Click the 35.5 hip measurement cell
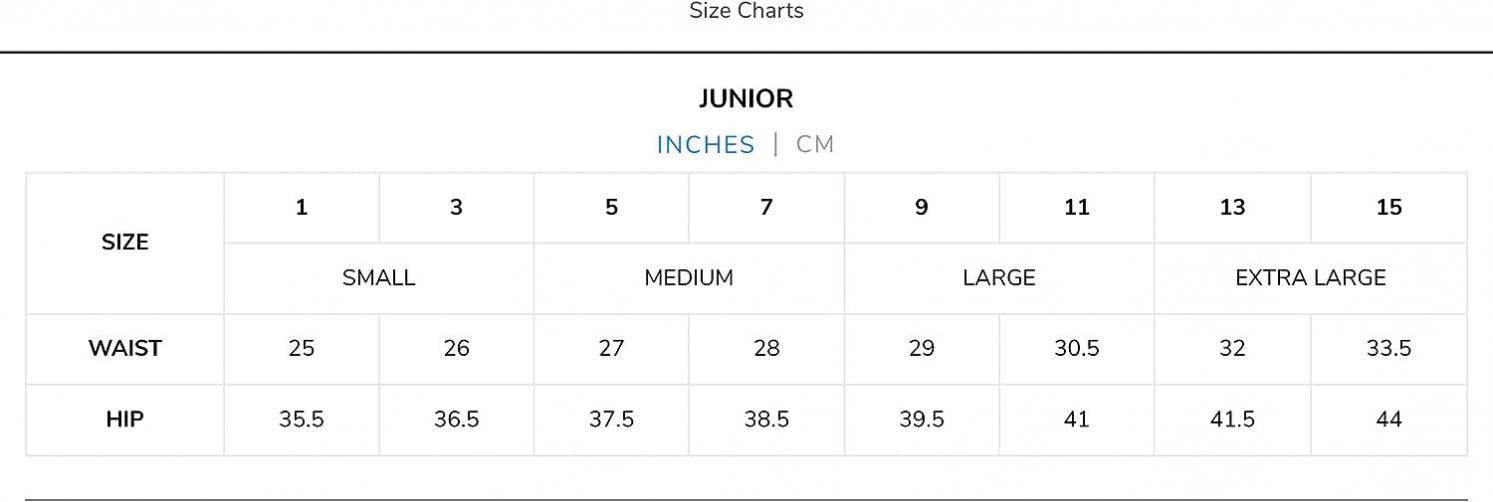This screenshot has height=502, width=1493. pos(301,420)
